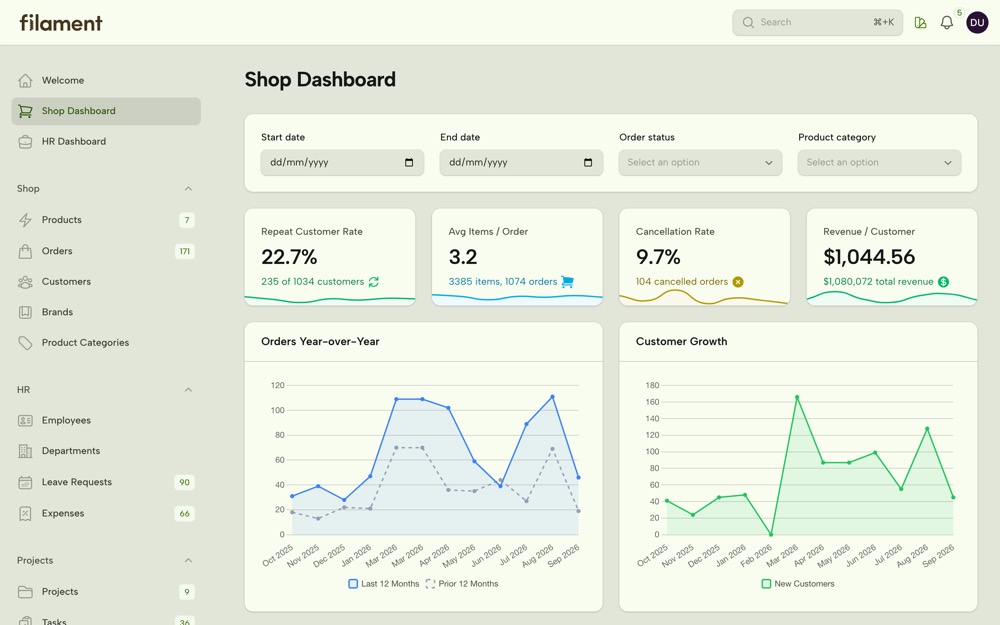Click the cart icon on Avg Items card

[x=567, y=282]
